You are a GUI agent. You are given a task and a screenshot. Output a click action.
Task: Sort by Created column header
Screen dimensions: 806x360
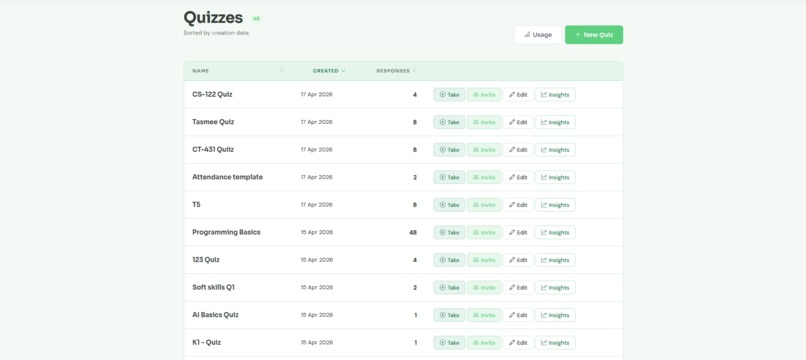coord(329,71)
